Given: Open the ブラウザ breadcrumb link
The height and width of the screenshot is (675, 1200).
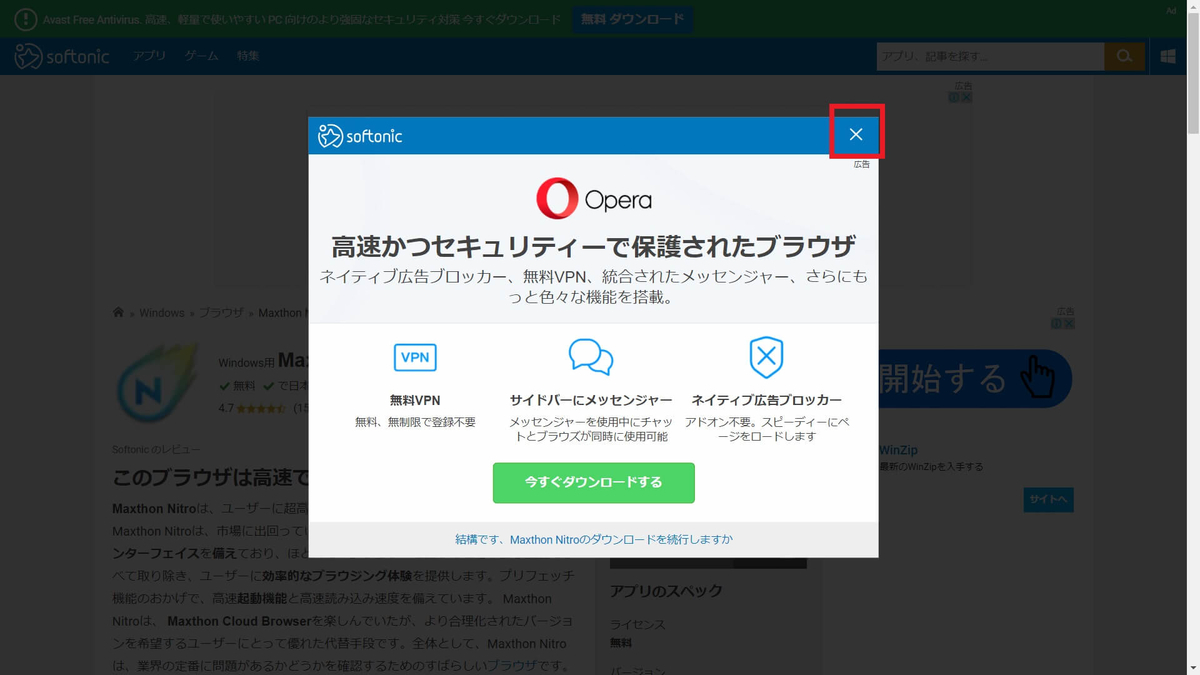Looking at the screenshot, I should (221, 313).
